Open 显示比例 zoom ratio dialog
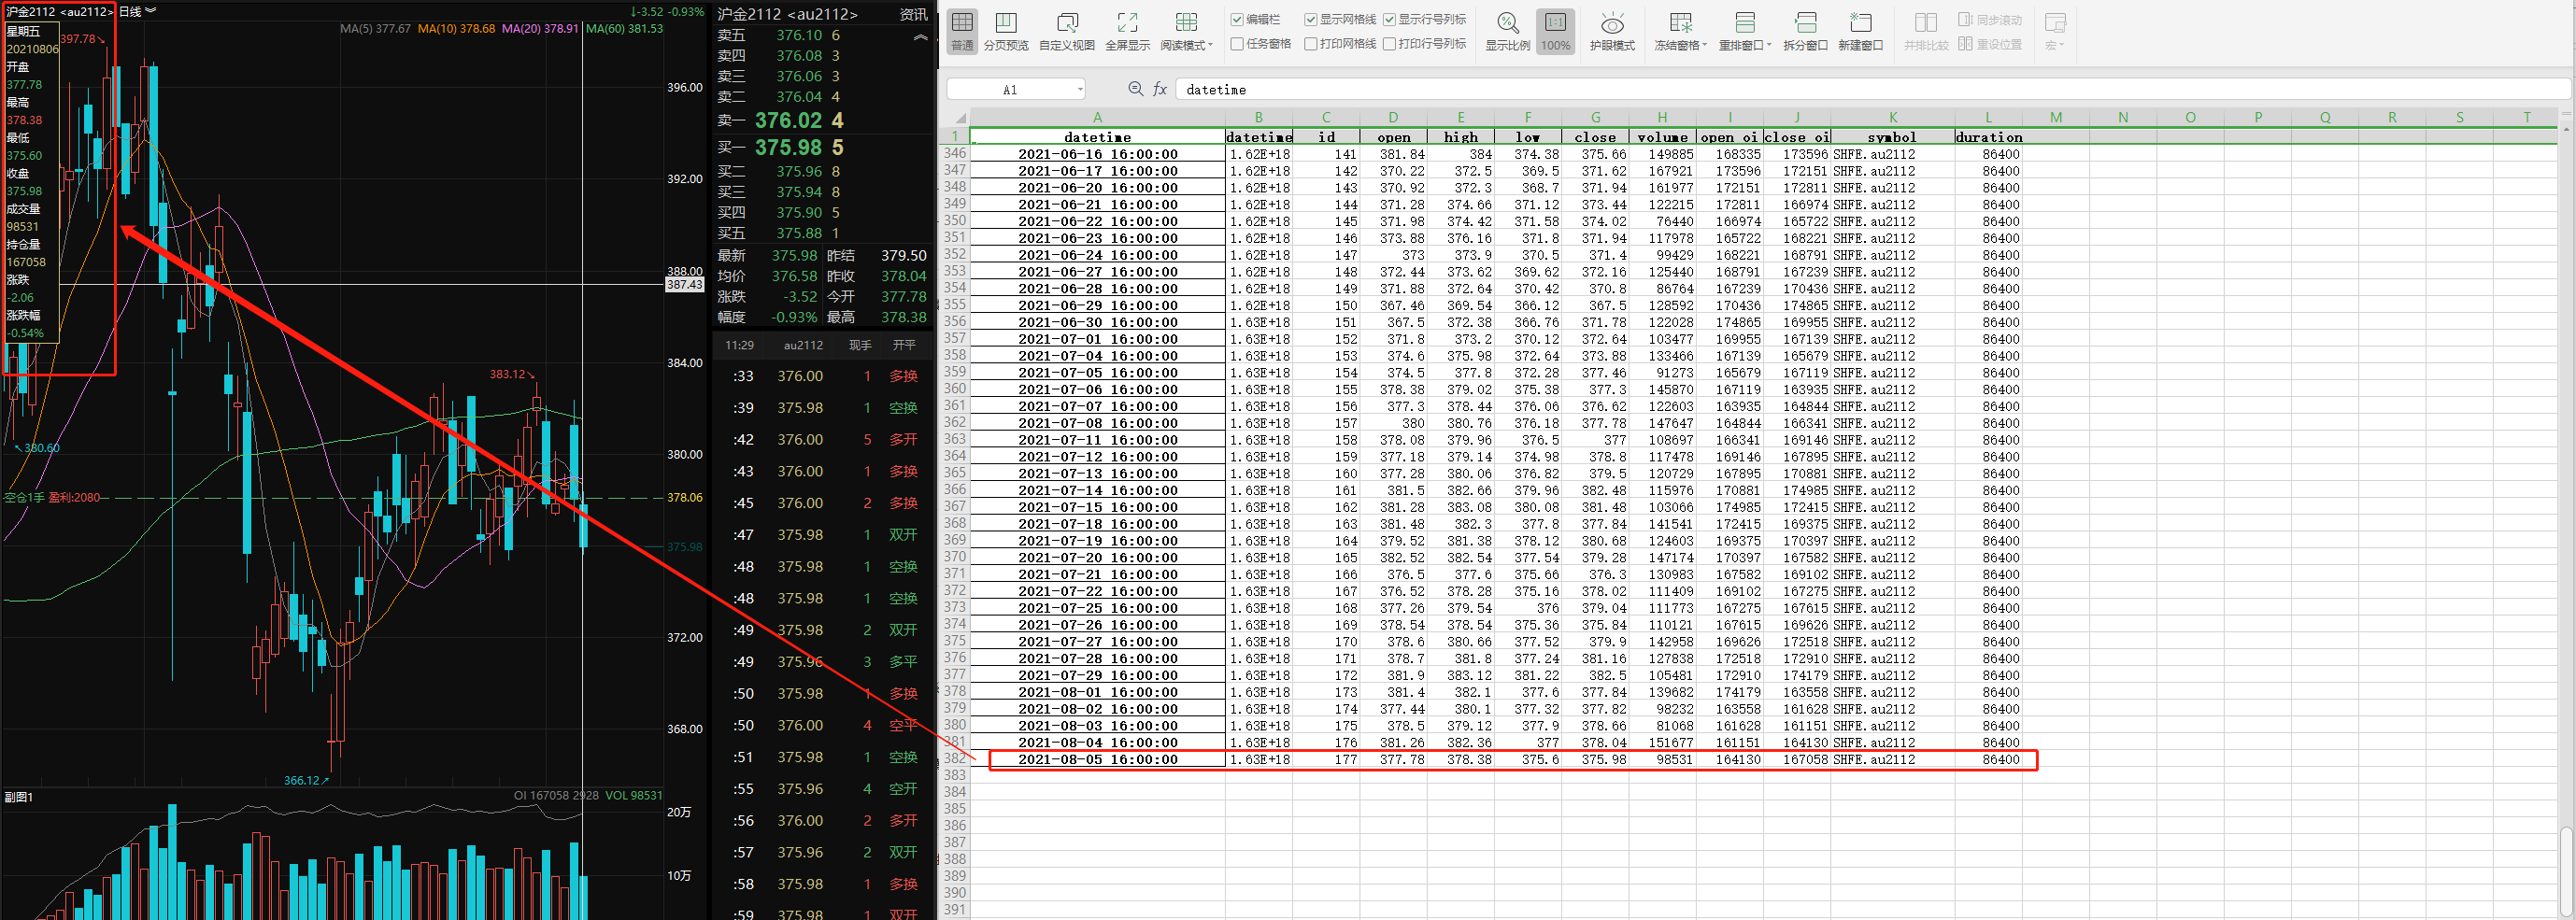The height and width of the screenshot is (920, 2576). (x=1507, y=30)
